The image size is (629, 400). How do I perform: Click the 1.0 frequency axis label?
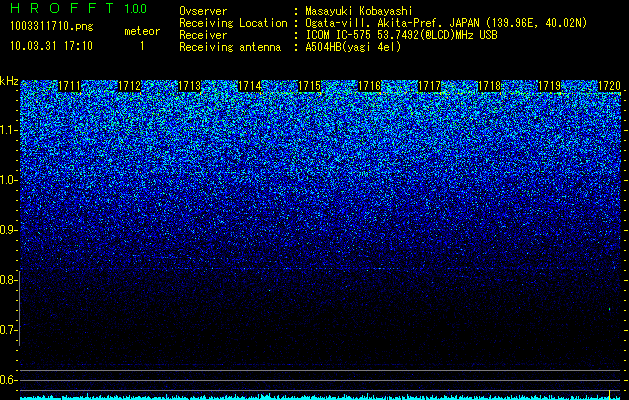click(x=7, y=180)
